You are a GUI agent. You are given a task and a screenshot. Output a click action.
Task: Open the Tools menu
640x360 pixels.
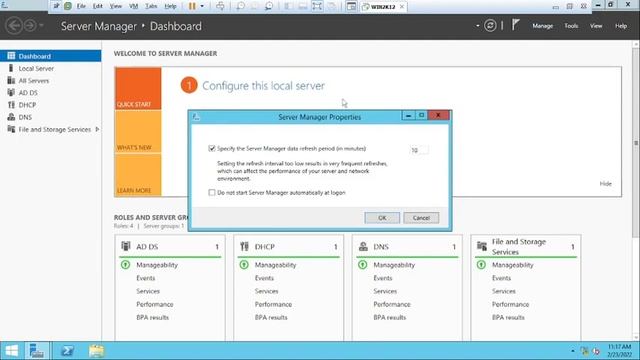571,26
